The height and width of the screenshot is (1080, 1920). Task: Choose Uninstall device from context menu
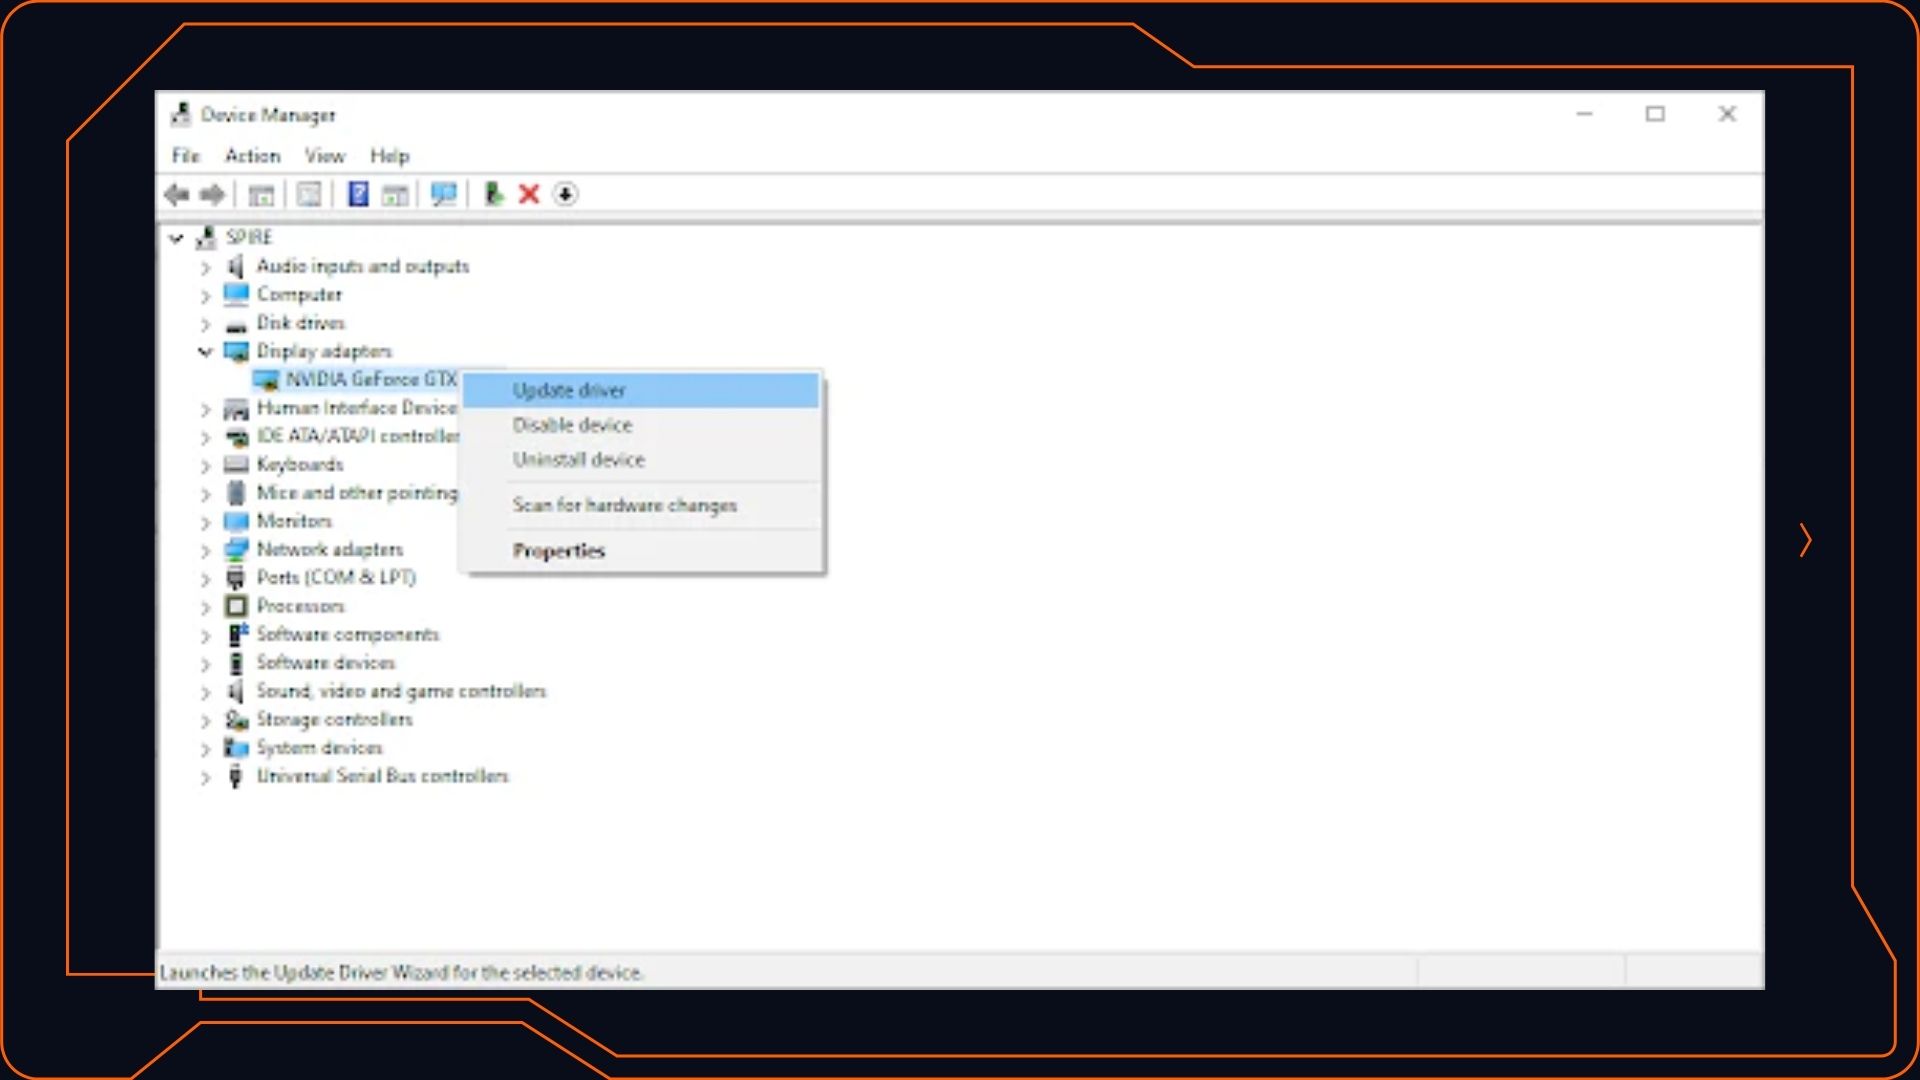click(641, 460)
